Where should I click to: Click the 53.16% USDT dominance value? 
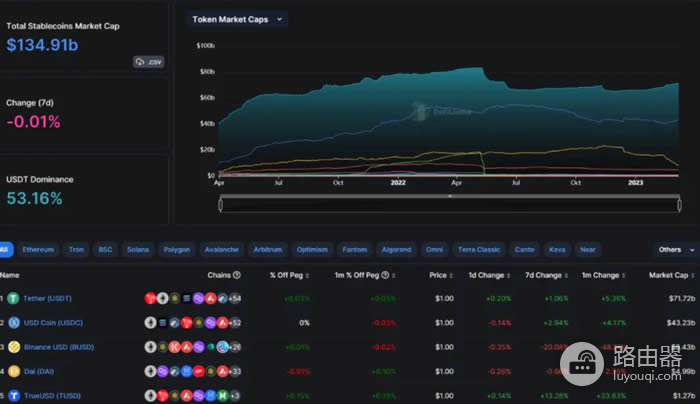[x=34, y=198]
